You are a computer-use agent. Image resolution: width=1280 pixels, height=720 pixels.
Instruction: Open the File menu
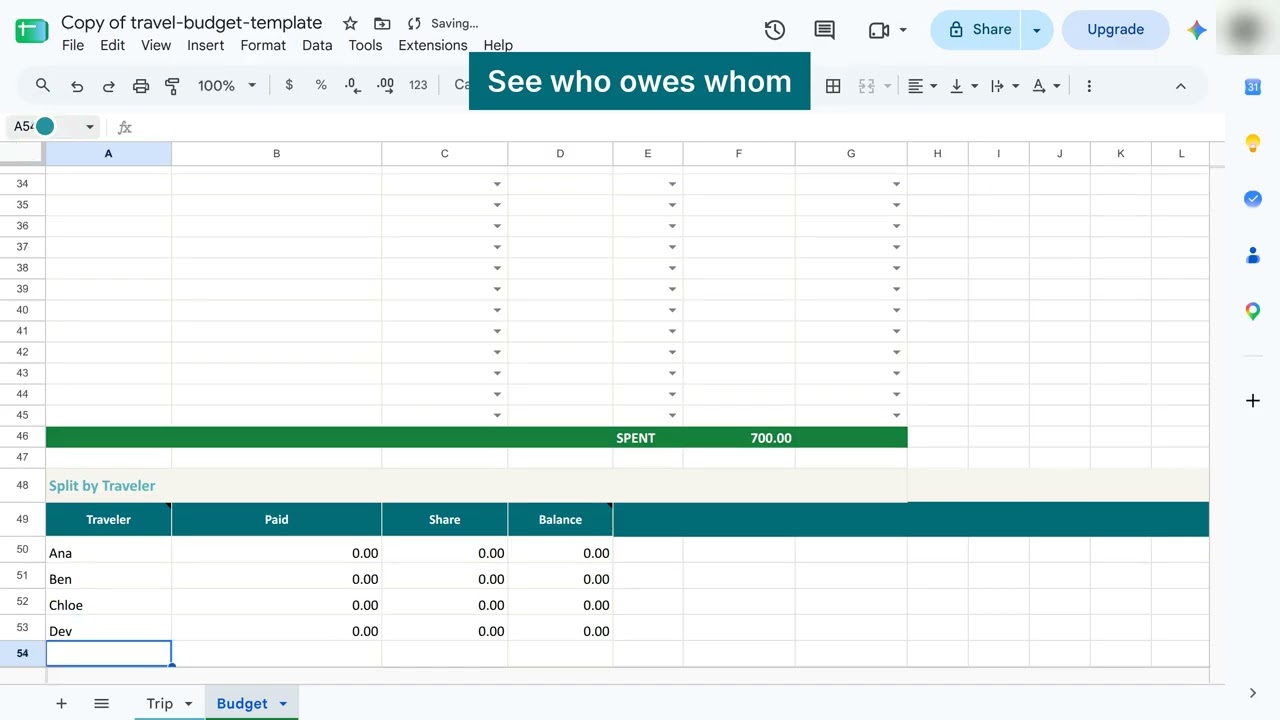point(73,45)
